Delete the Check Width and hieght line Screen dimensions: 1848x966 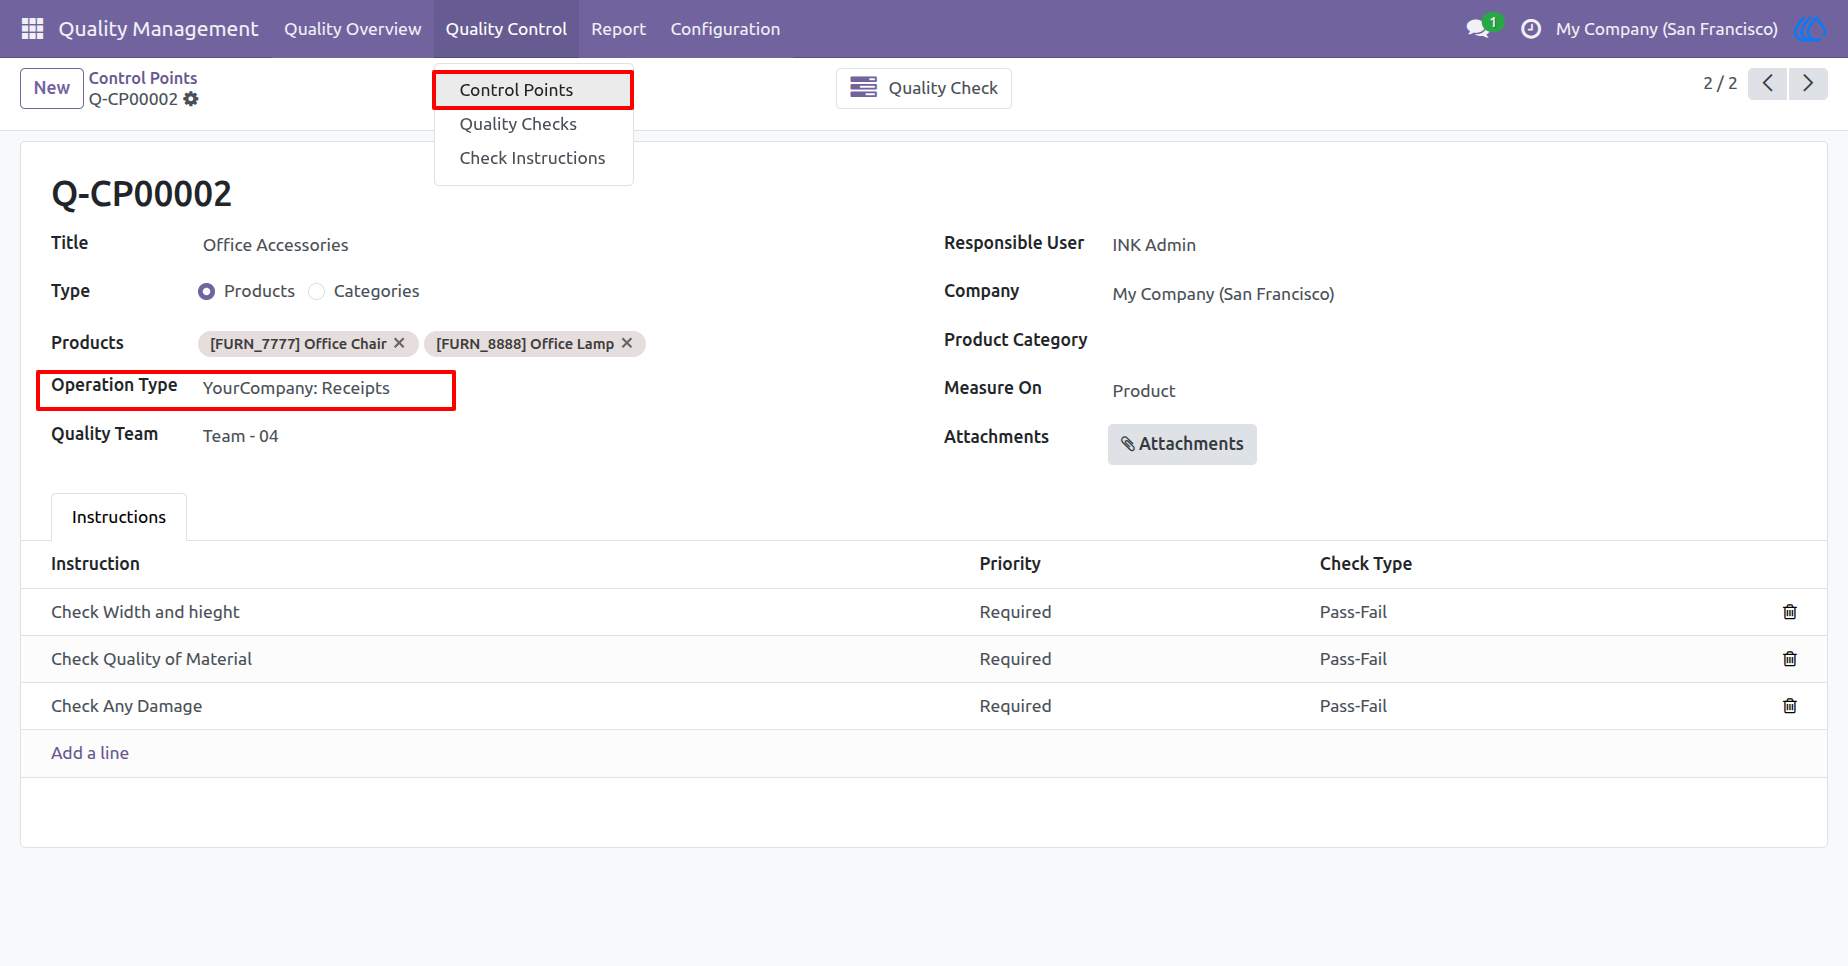1790,612
